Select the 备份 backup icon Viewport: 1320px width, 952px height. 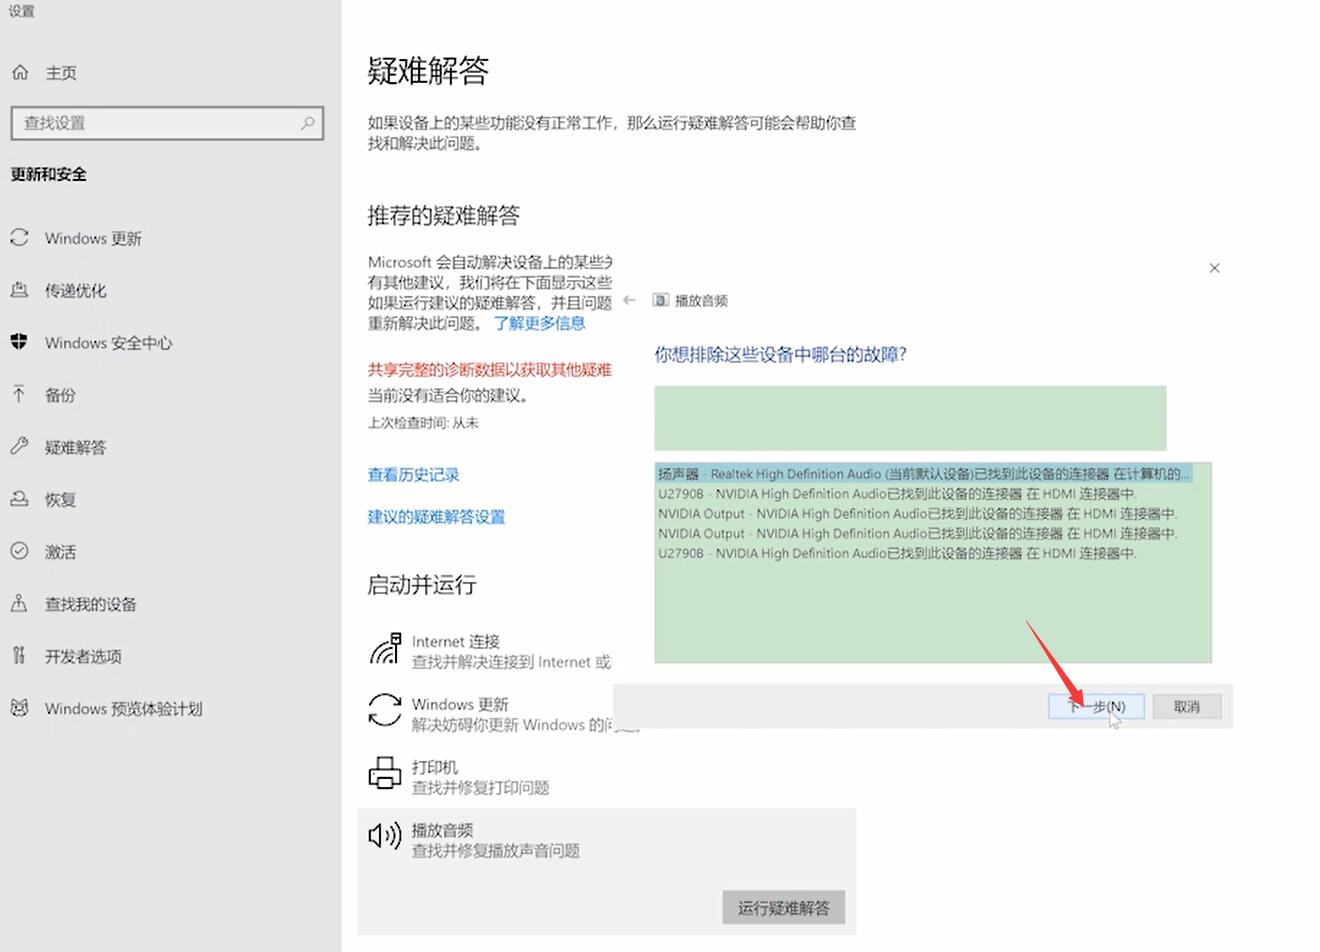(19, 394)
